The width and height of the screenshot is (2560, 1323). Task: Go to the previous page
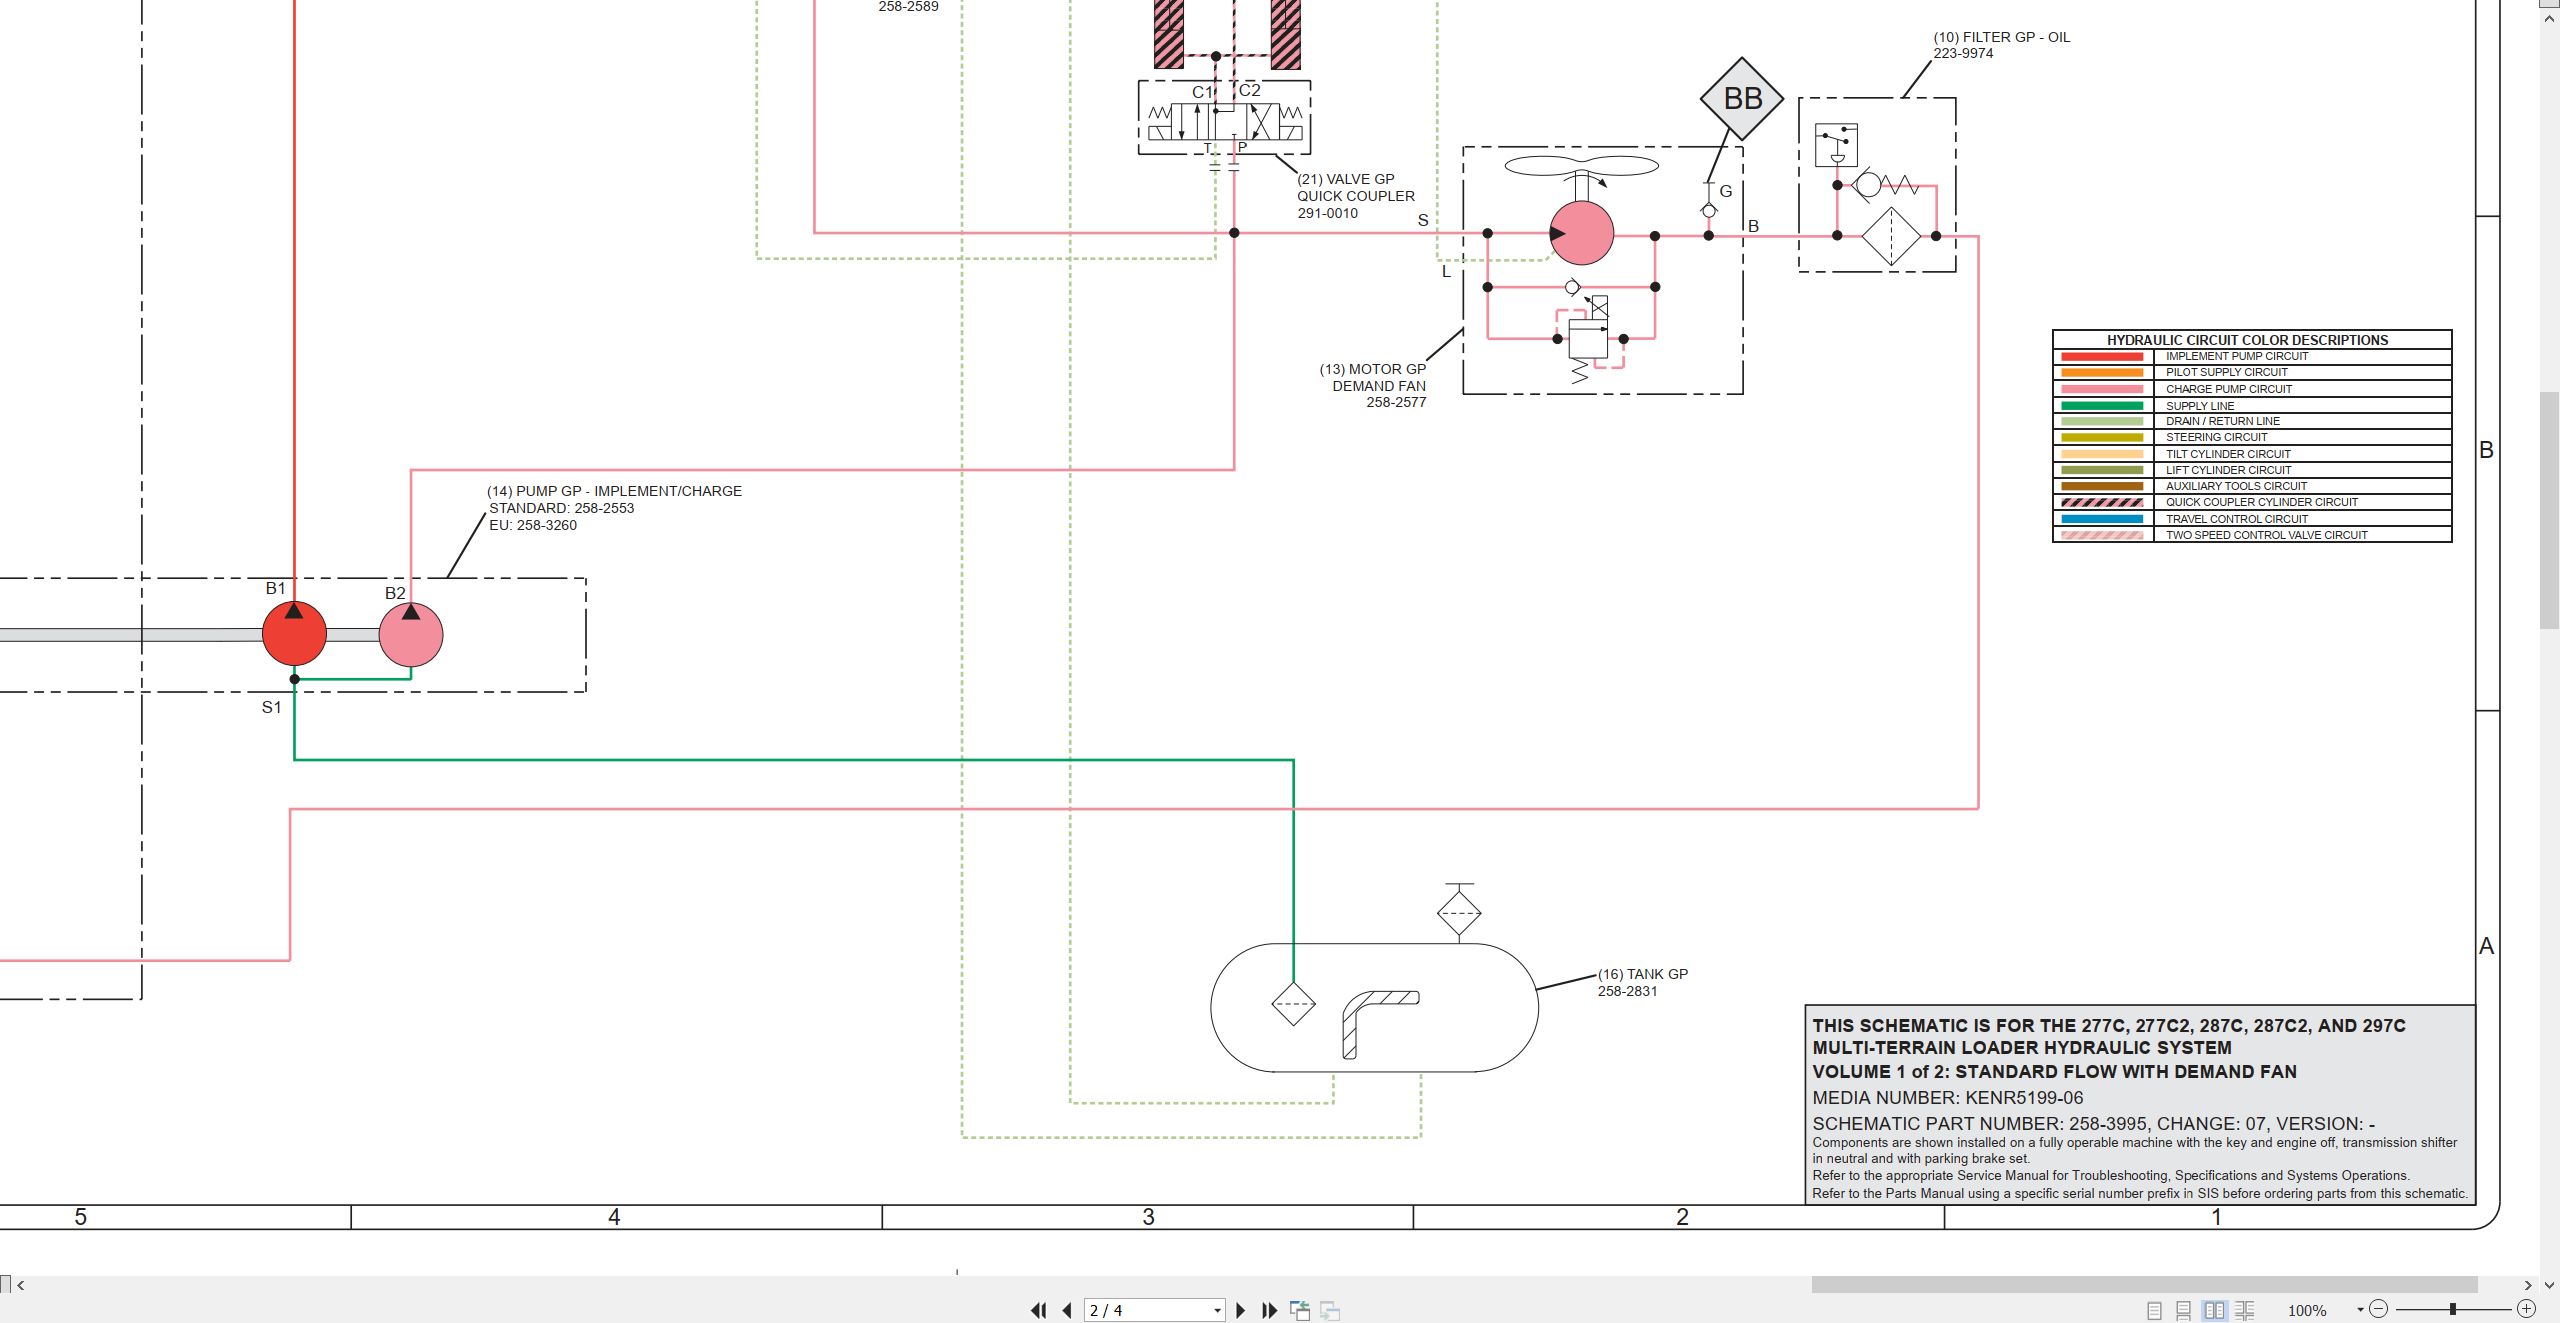1067,1310
